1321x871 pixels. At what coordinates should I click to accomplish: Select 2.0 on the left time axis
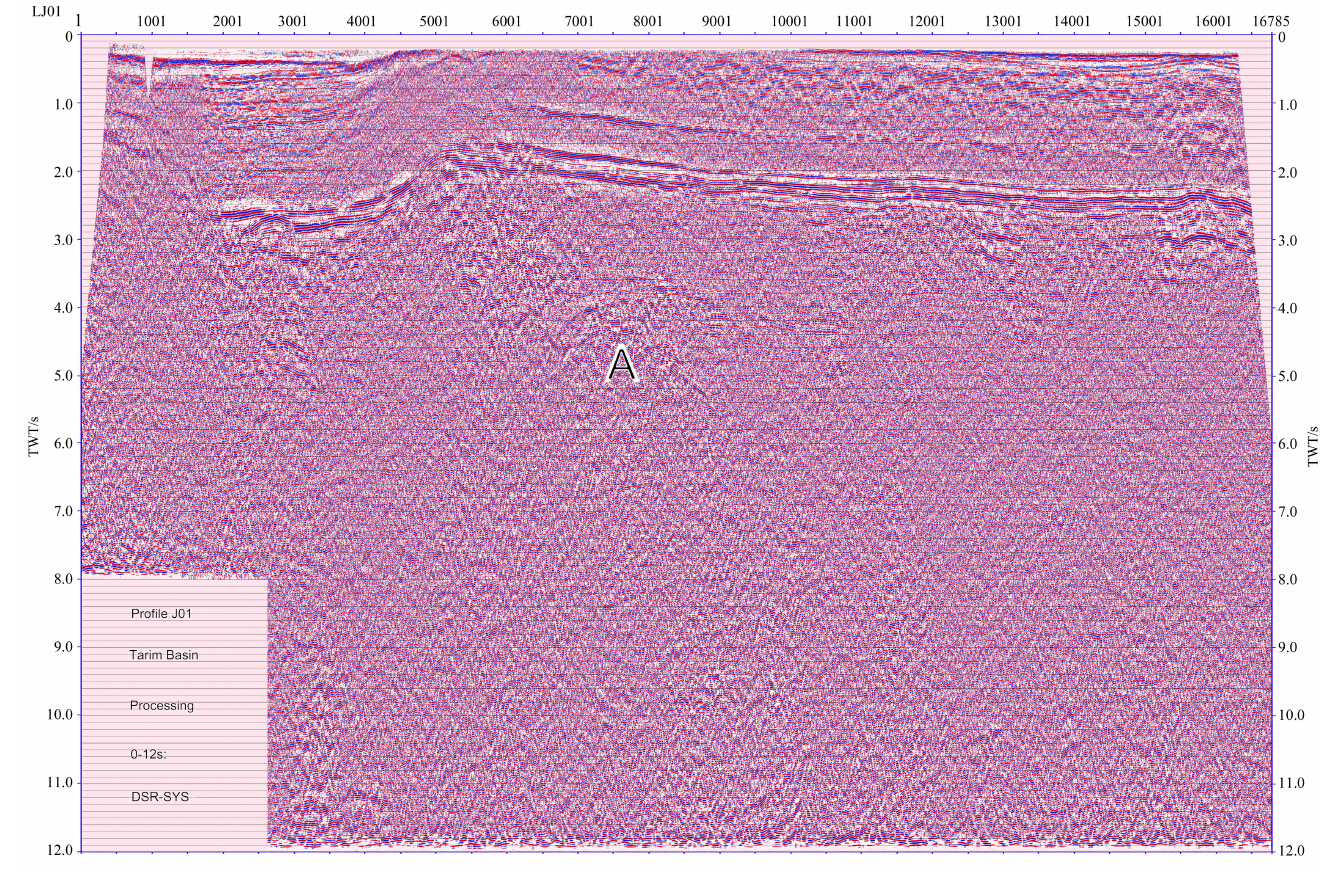61,172
